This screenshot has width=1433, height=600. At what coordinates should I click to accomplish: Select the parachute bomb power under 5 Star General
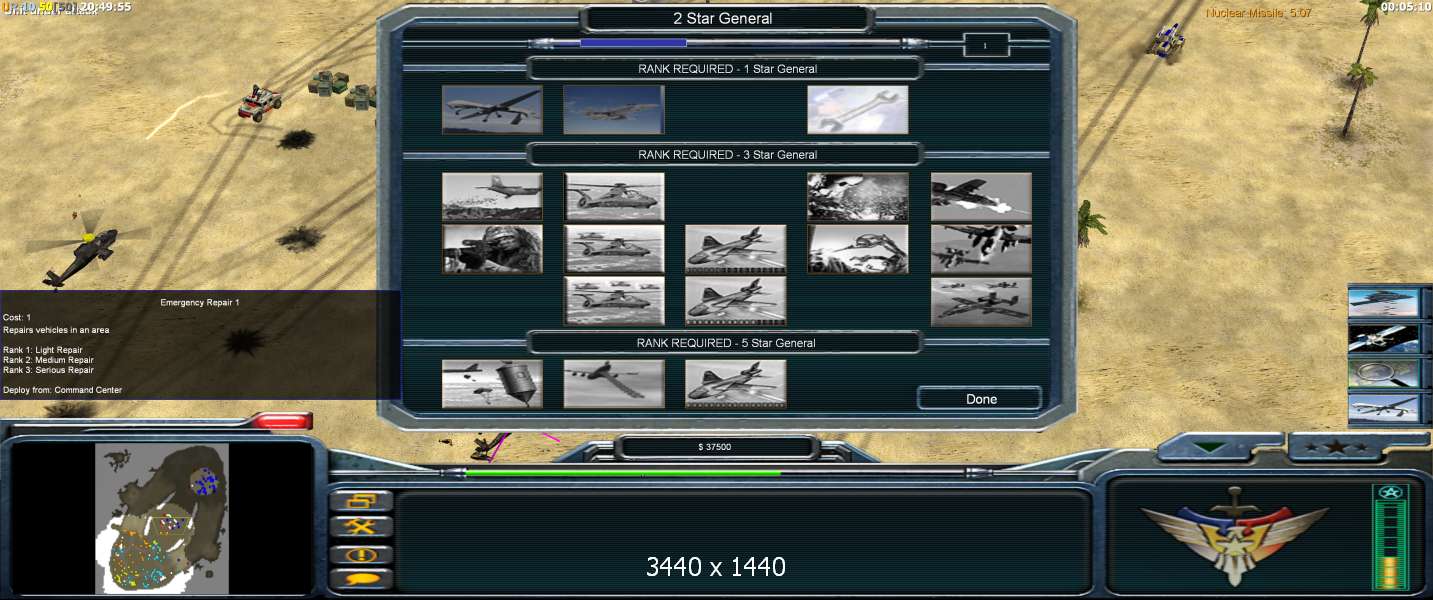(492, 384)
